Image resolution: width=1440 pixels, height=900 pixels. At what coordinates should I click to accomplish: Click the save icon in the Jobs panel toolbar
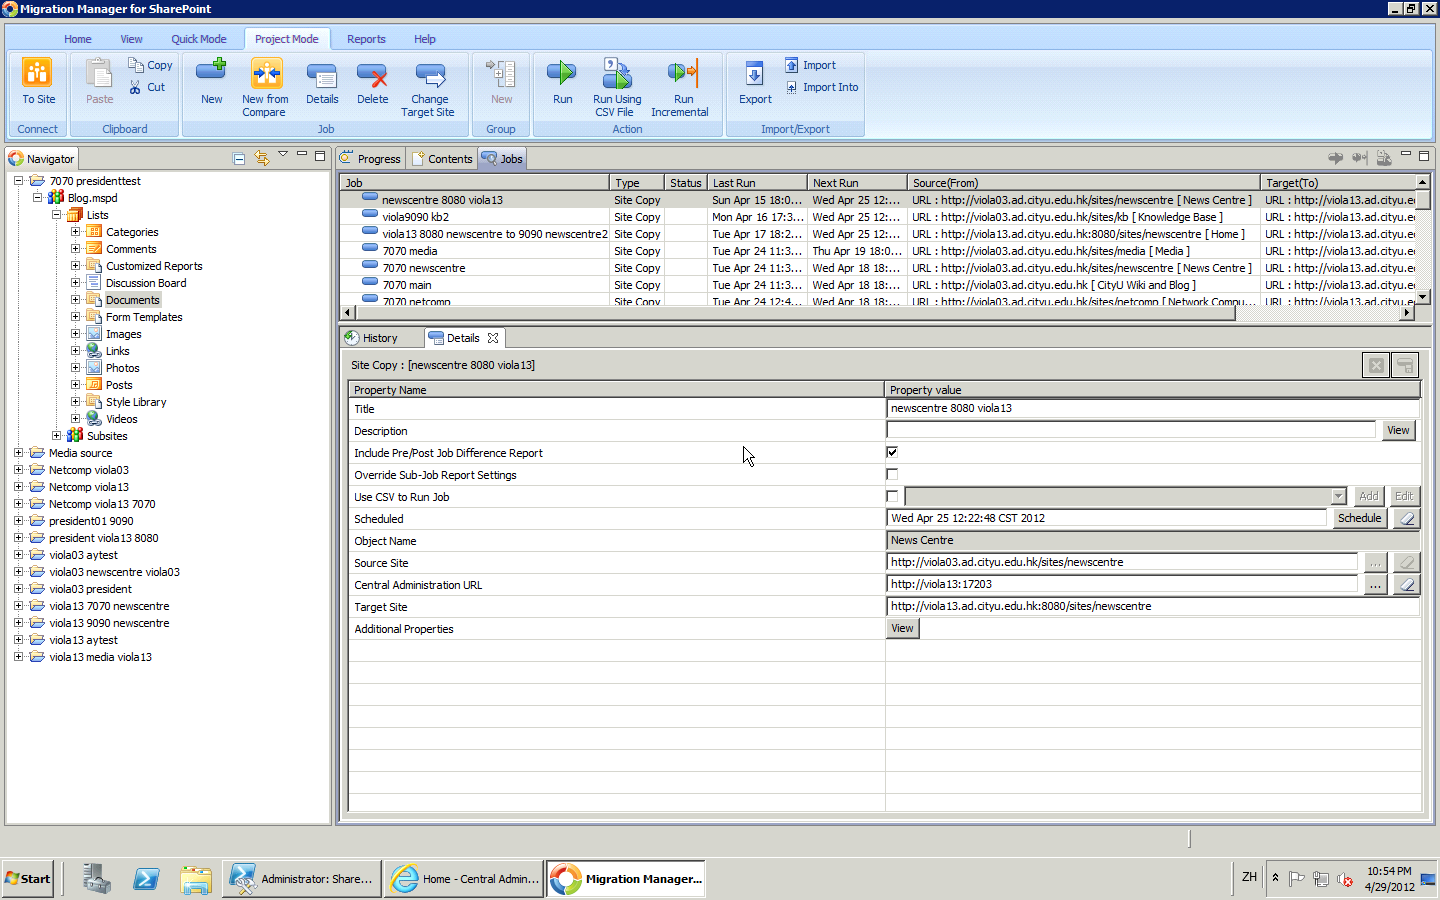click(1384, 157)
